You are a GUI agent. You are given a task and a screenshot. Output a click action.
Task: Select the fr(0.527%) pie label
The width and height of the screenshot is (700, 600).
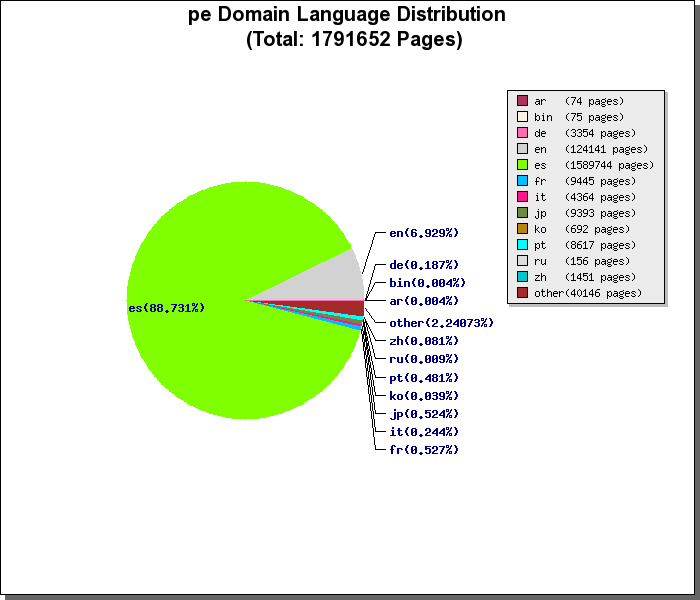(x=424, y=450)
